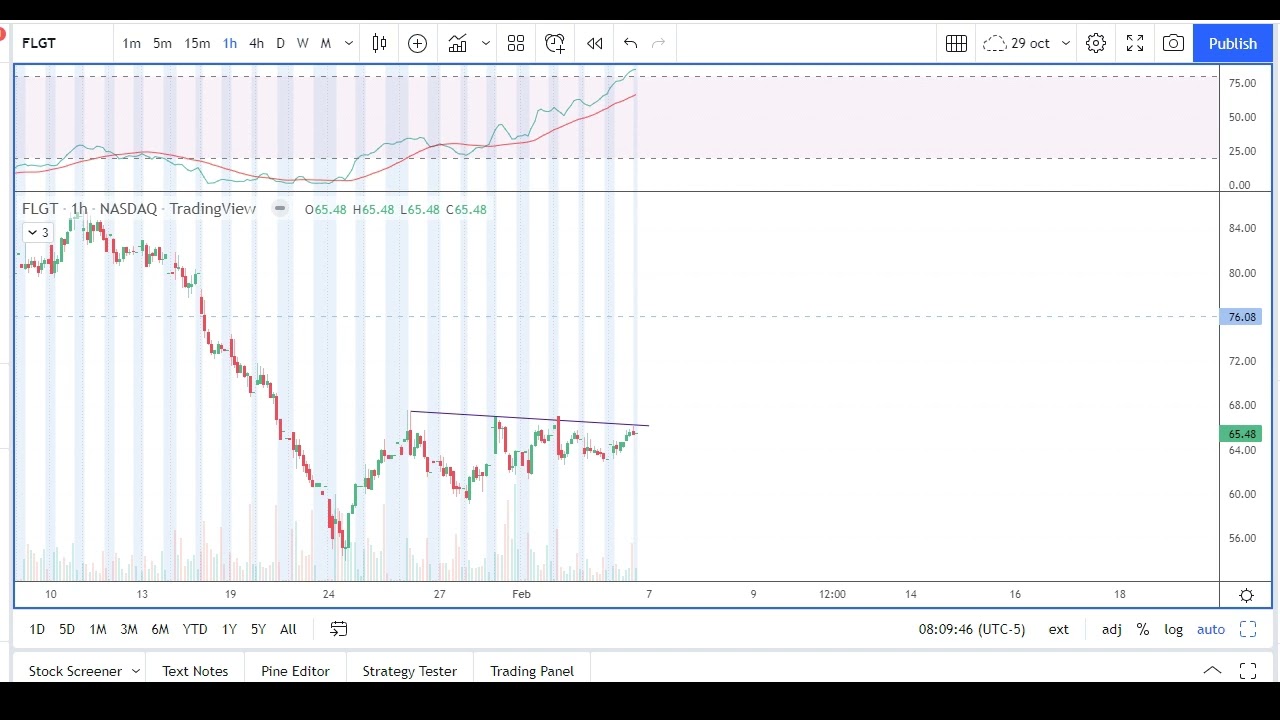Toggle percent scale mode

(1143, 629)
